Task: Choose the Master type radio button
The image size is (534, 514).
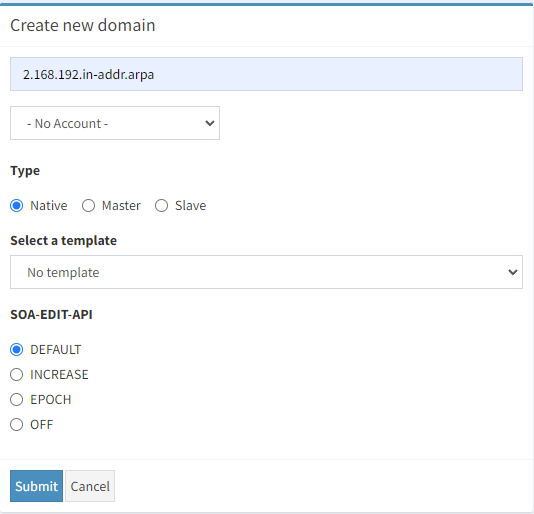Action: [x=89, y=206]
